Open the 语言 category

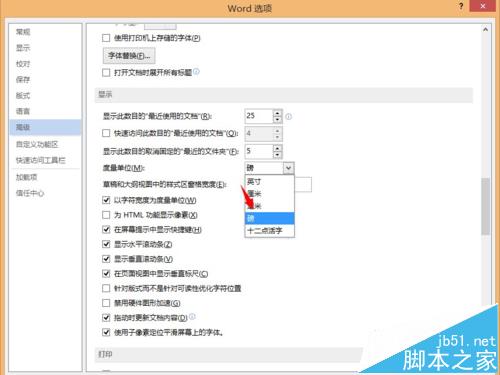coord(45,111)
